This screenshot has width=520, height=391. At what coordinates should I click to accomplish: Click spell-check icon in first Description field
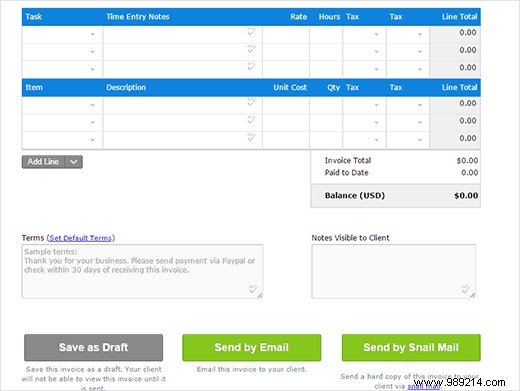tap(251, 102)
